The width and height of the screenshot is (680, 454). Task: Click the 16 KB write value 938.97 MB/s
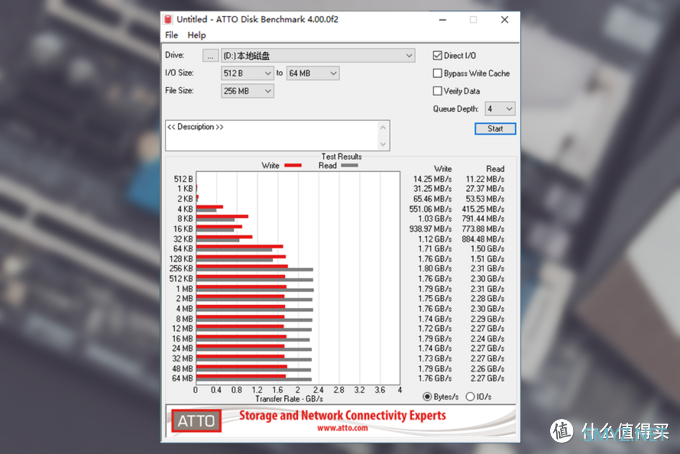pos(431,229)
